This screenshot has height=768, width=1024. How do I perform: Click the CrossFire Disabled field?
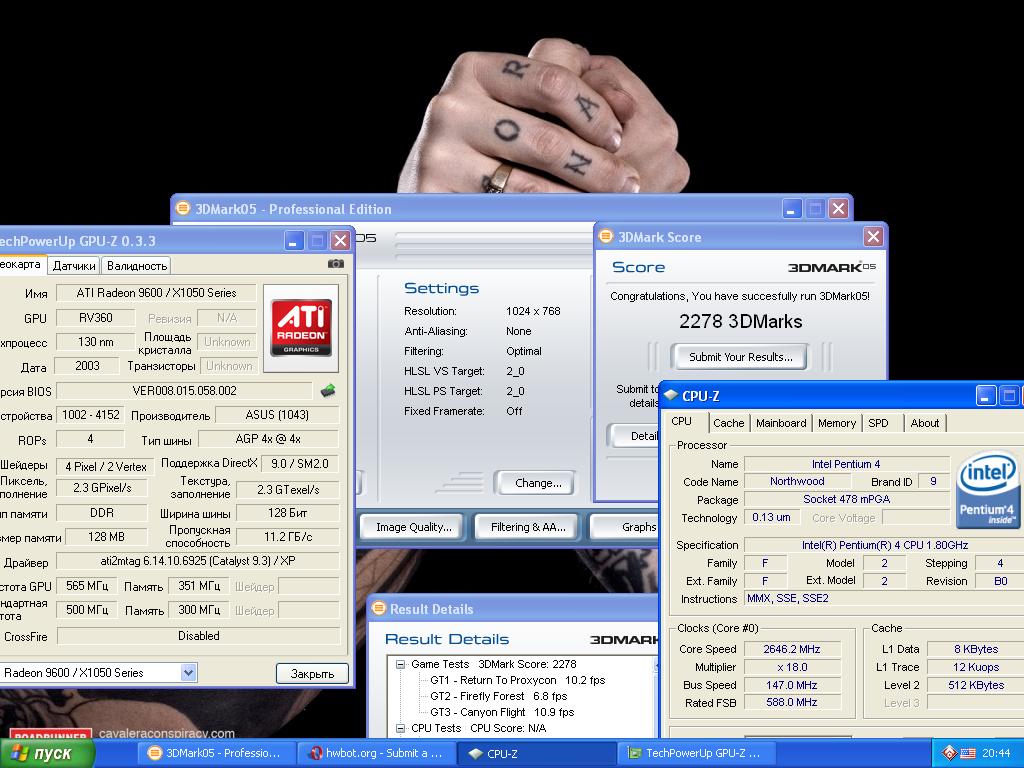click(x=199, y=636)
